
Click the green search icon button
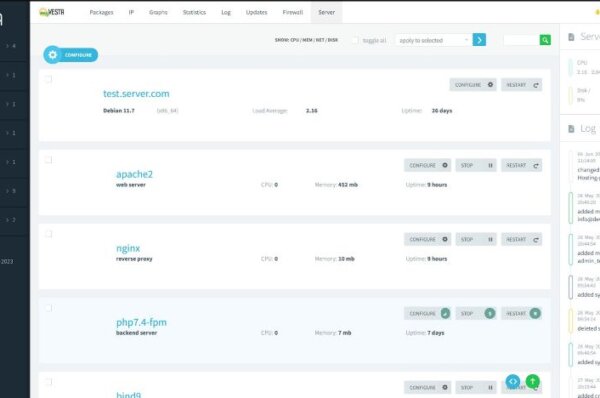[545, 40]
